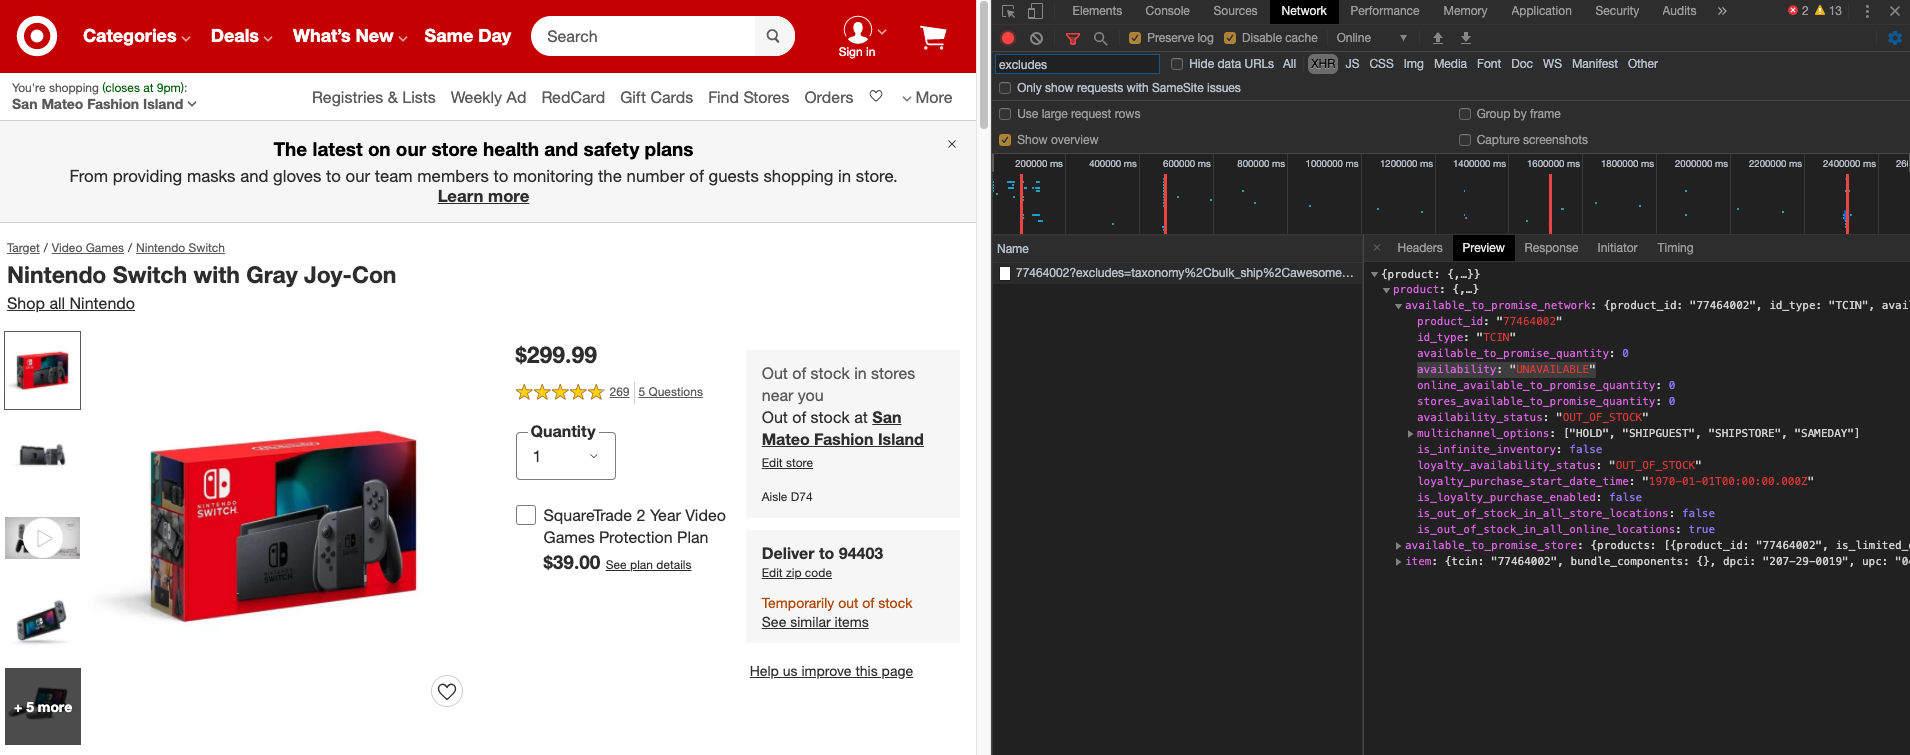Click See similar items link
This screenshot has height=755, width=1910.
click(815, 622)
